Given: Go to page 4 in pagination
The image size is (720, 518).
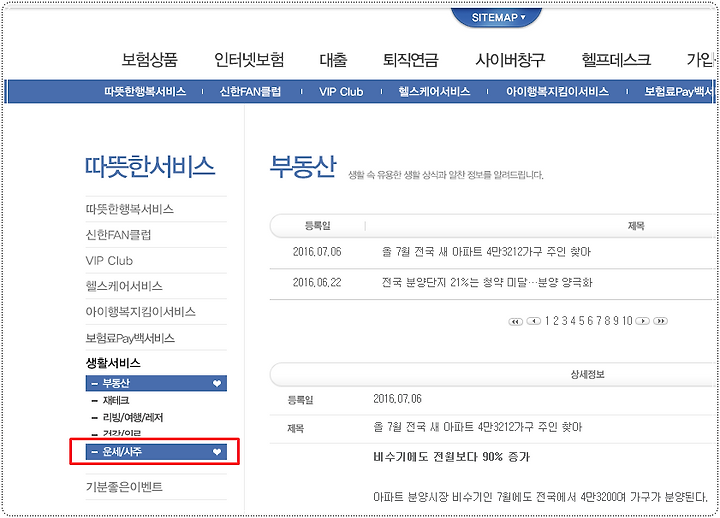Looking at the screenshot, I should click(573, 321).
